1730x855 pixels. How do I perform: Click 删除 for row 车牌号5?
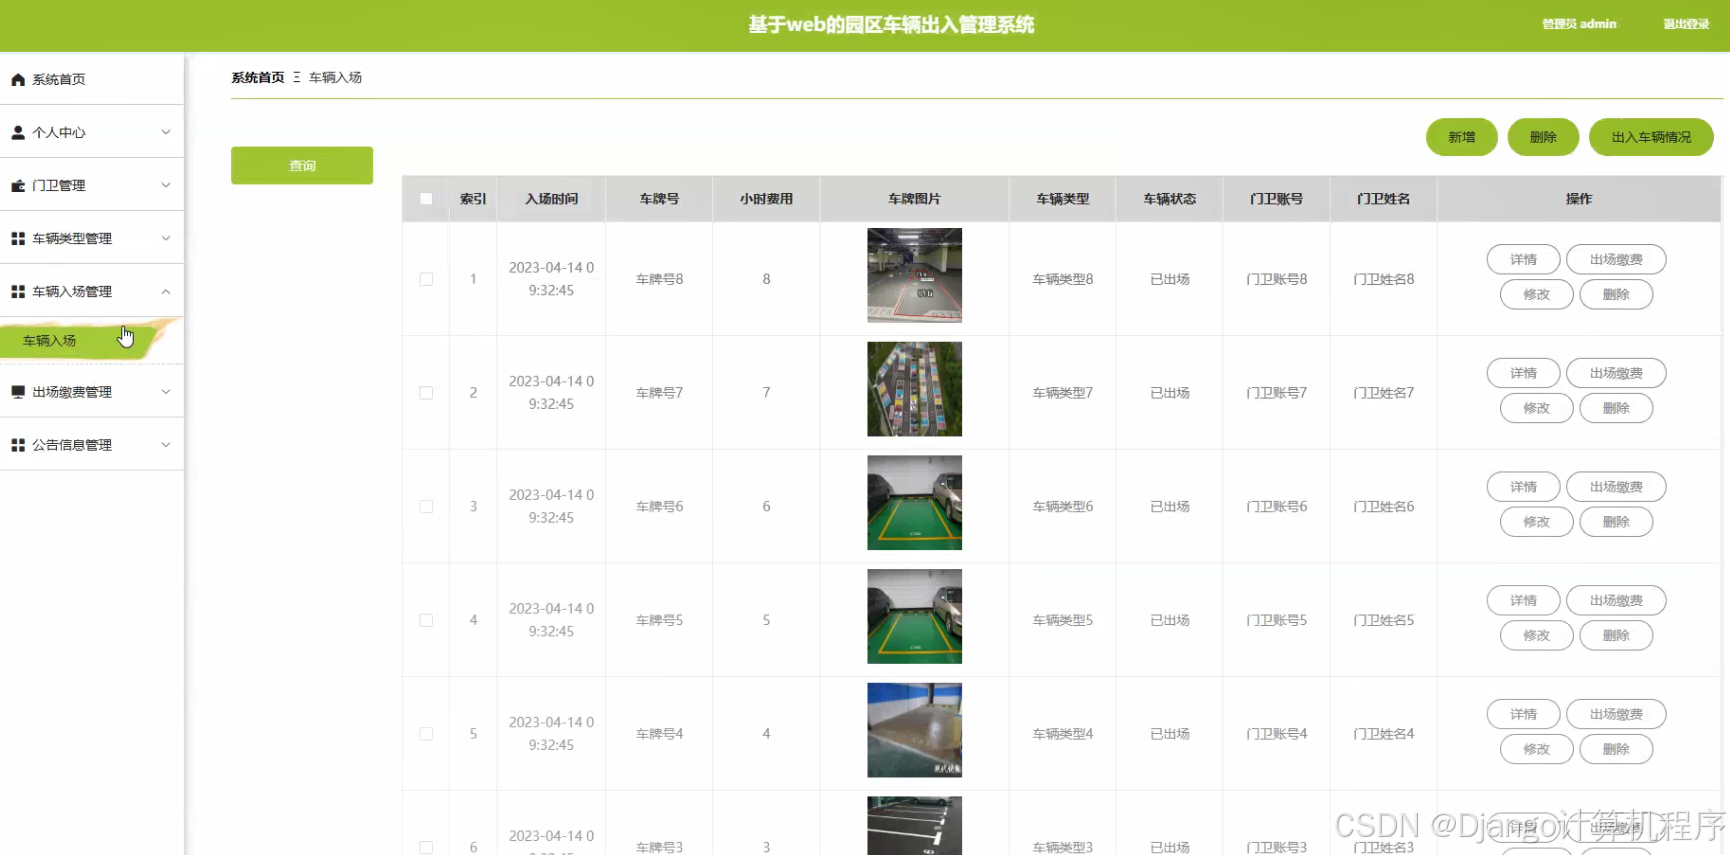[1616, 635]
